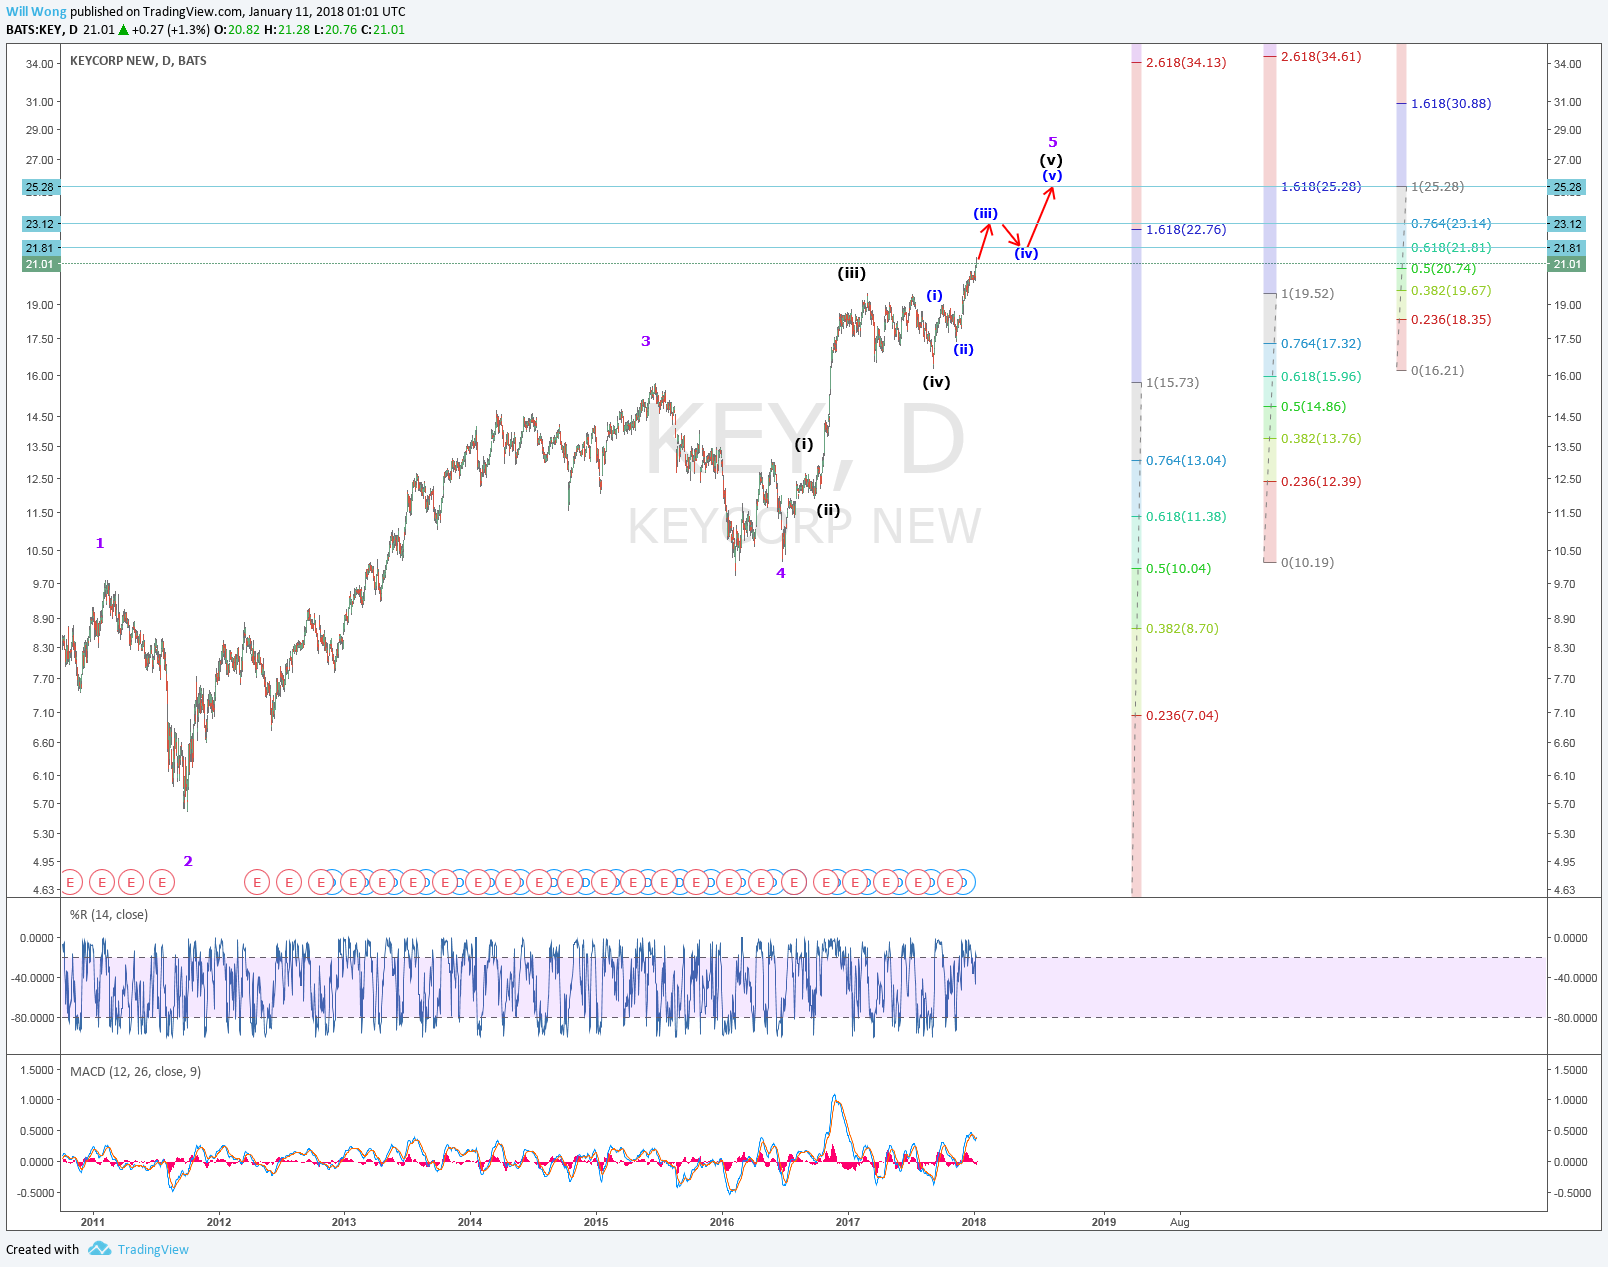Screen dimensions: 1608x1267
Task: Click the 0.5(10.04) Fibonacci label
Action: [x=1178, y=569]
